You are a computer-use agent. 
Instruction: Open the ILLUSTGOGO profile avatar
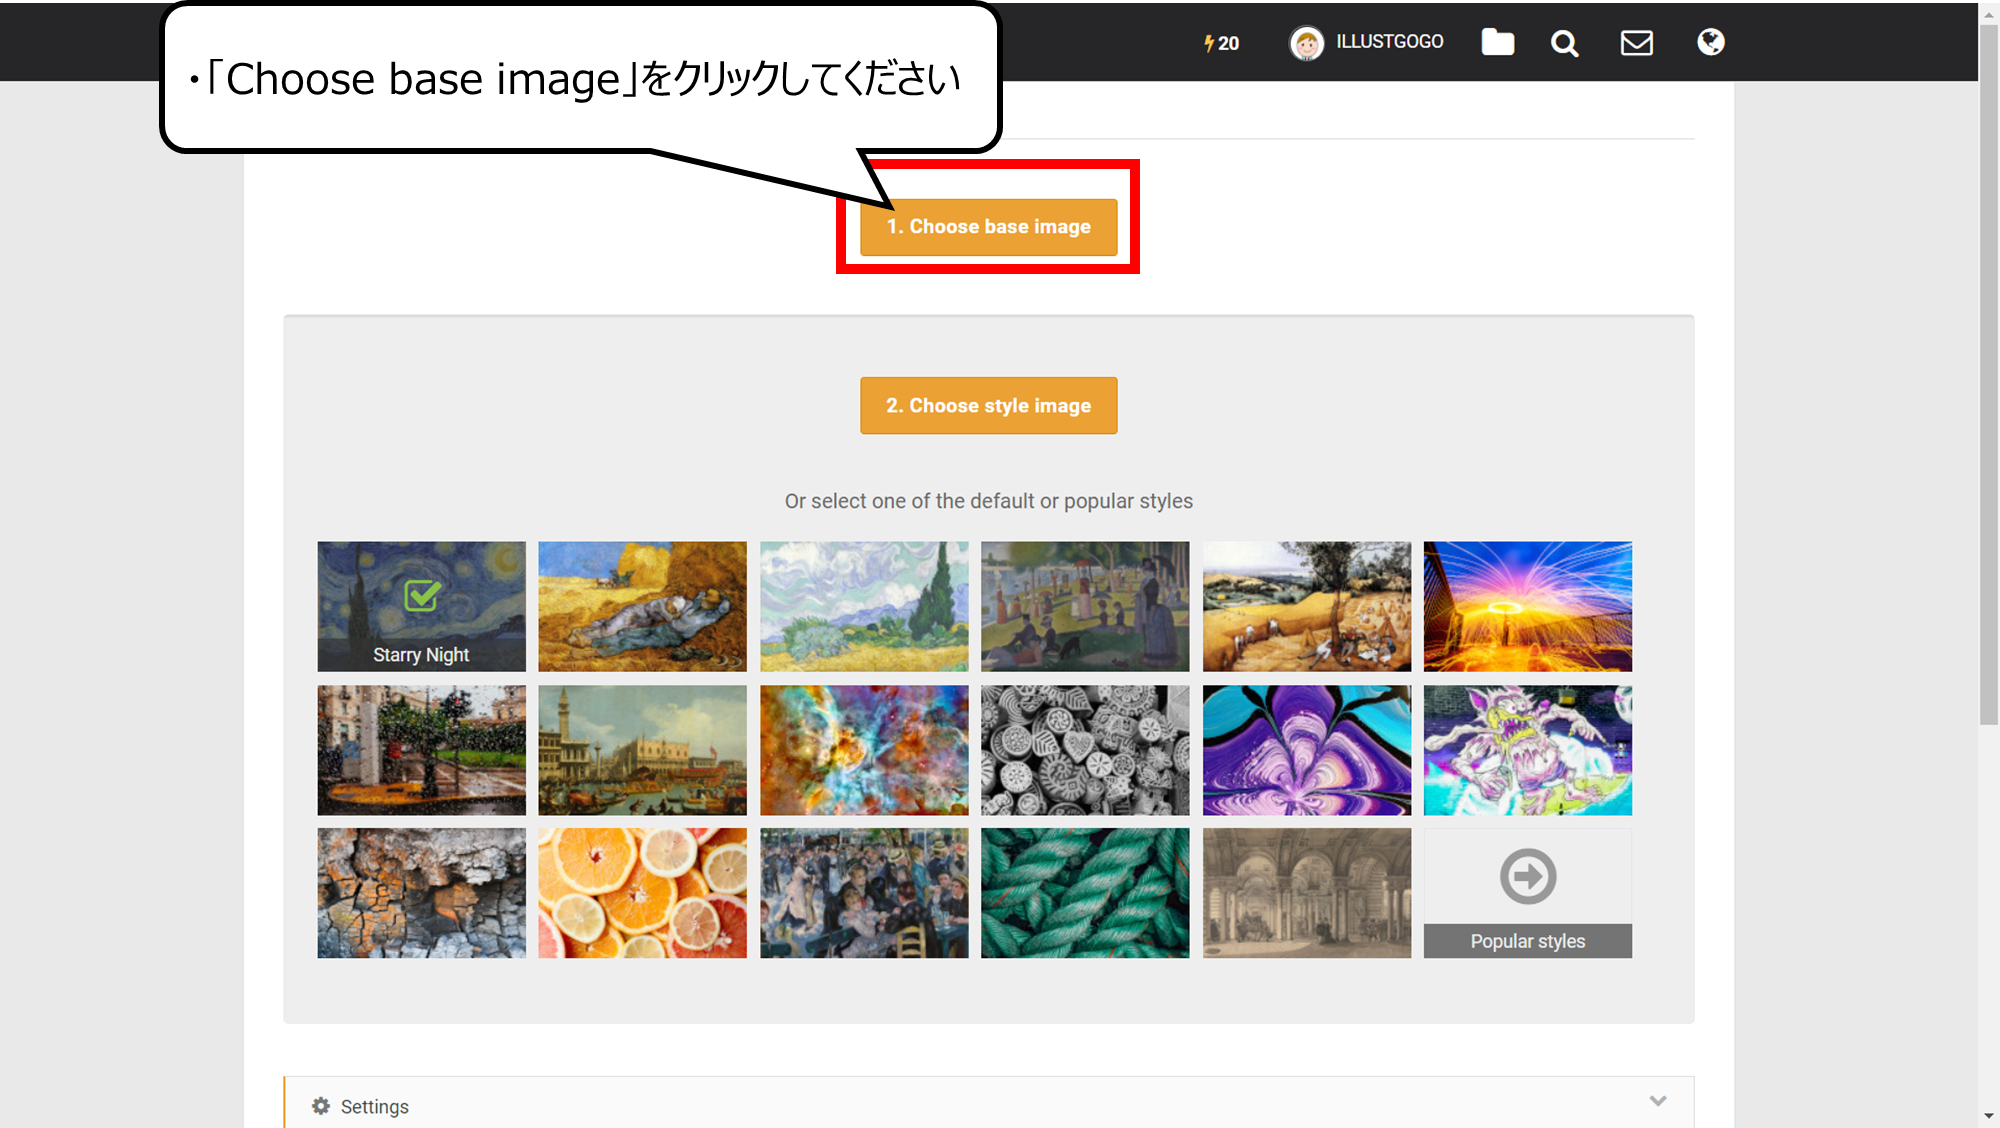click(x=1306, y=43)
